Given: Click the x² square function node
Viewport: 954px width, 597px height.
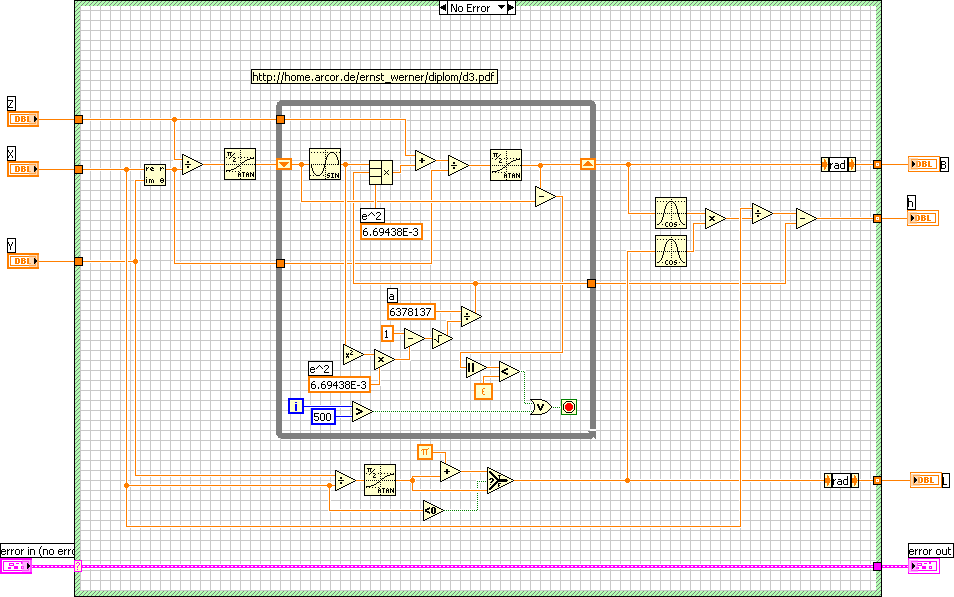Looking at the screenshot, I should coord(353,352).
